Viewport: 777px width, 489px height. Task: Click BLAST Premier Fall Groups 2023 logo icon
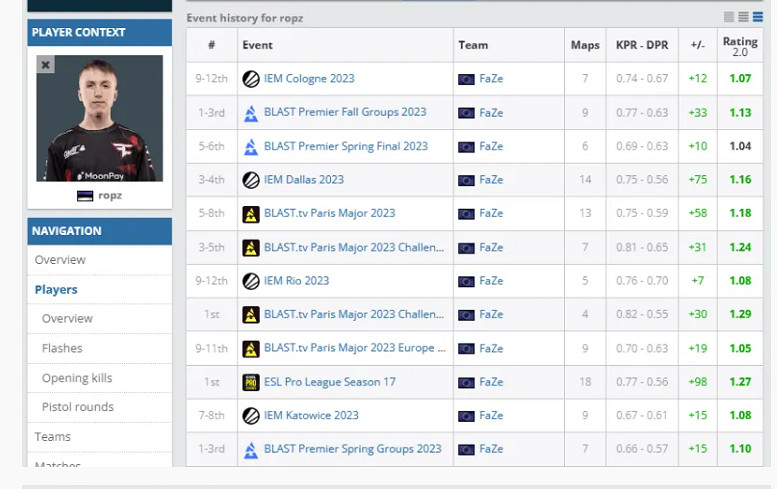(251, 113)
